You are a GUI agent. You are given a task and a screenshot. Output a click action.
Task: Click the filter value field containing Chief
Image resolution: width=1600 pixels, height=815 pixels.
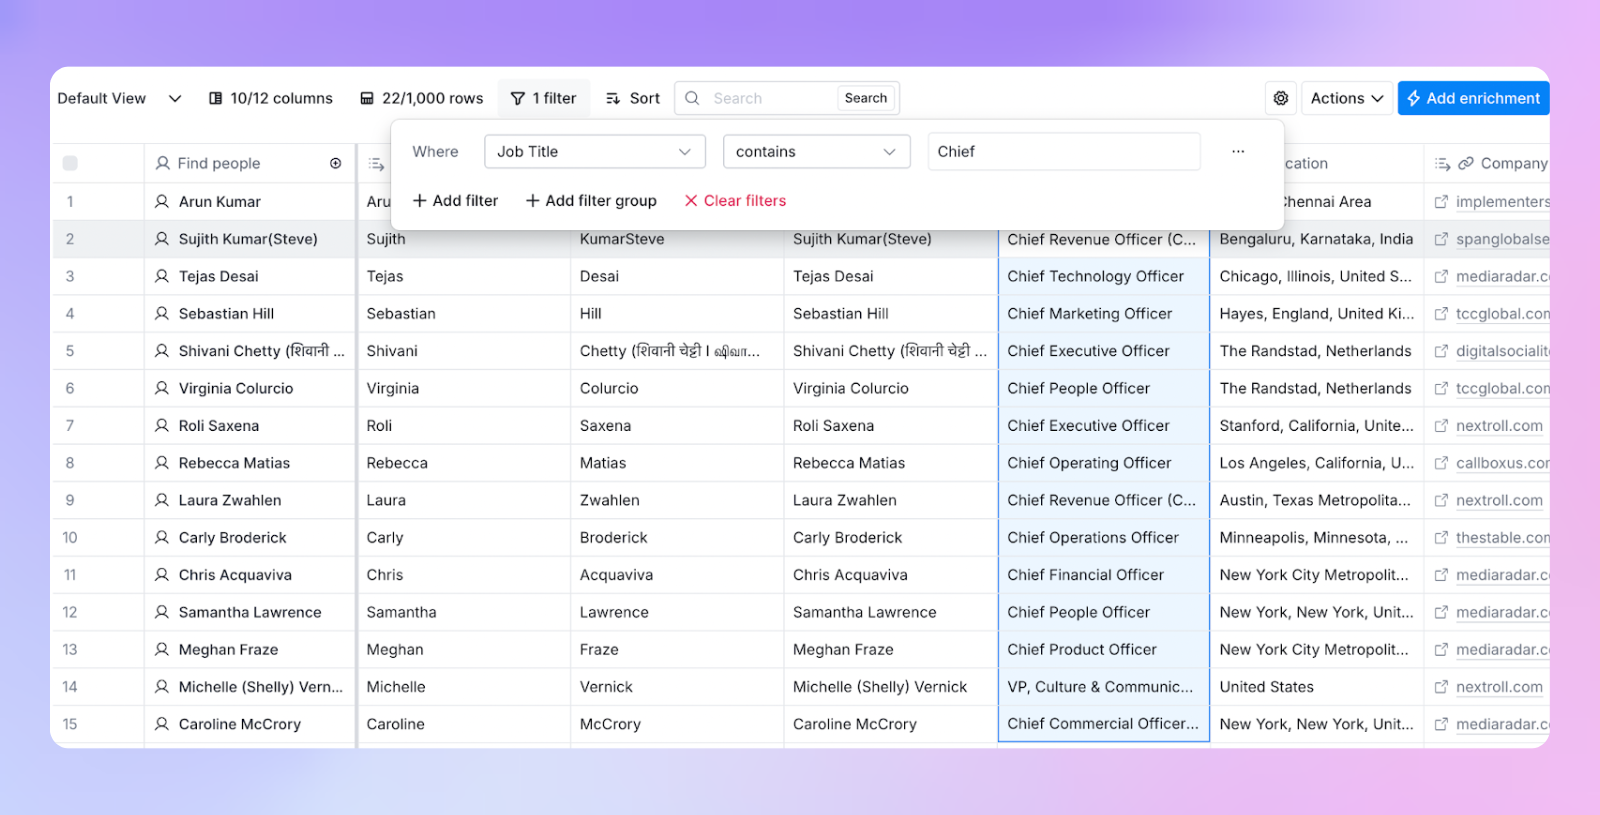1064,151
